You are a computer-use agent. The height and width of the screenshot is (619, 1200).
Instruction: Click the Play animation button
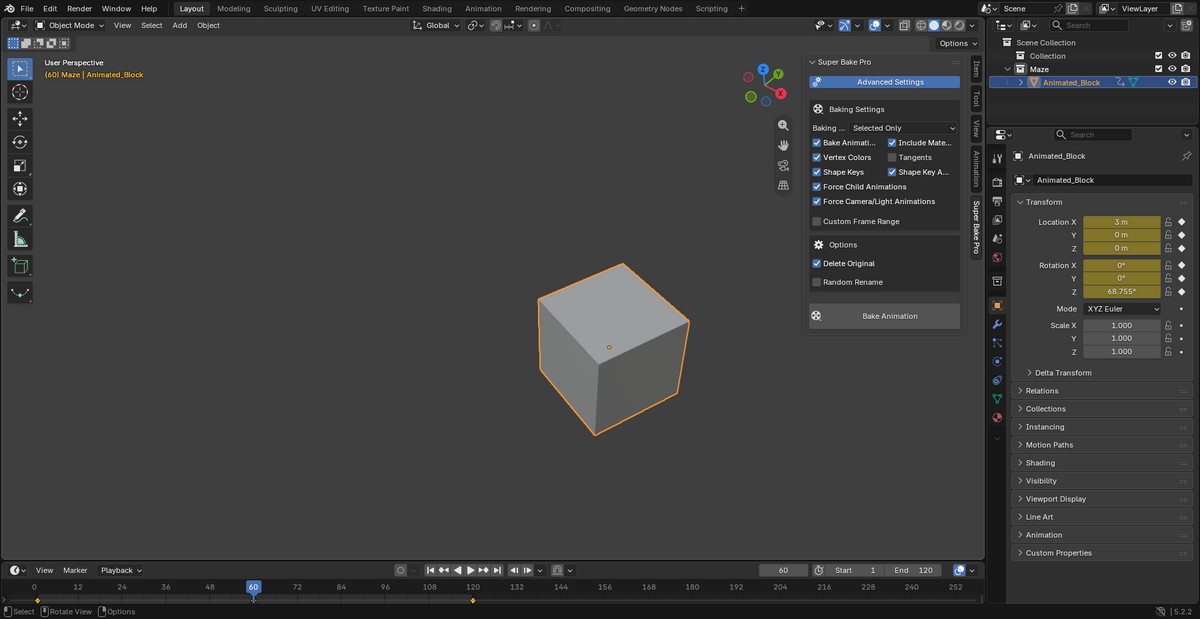coord(470,570)
